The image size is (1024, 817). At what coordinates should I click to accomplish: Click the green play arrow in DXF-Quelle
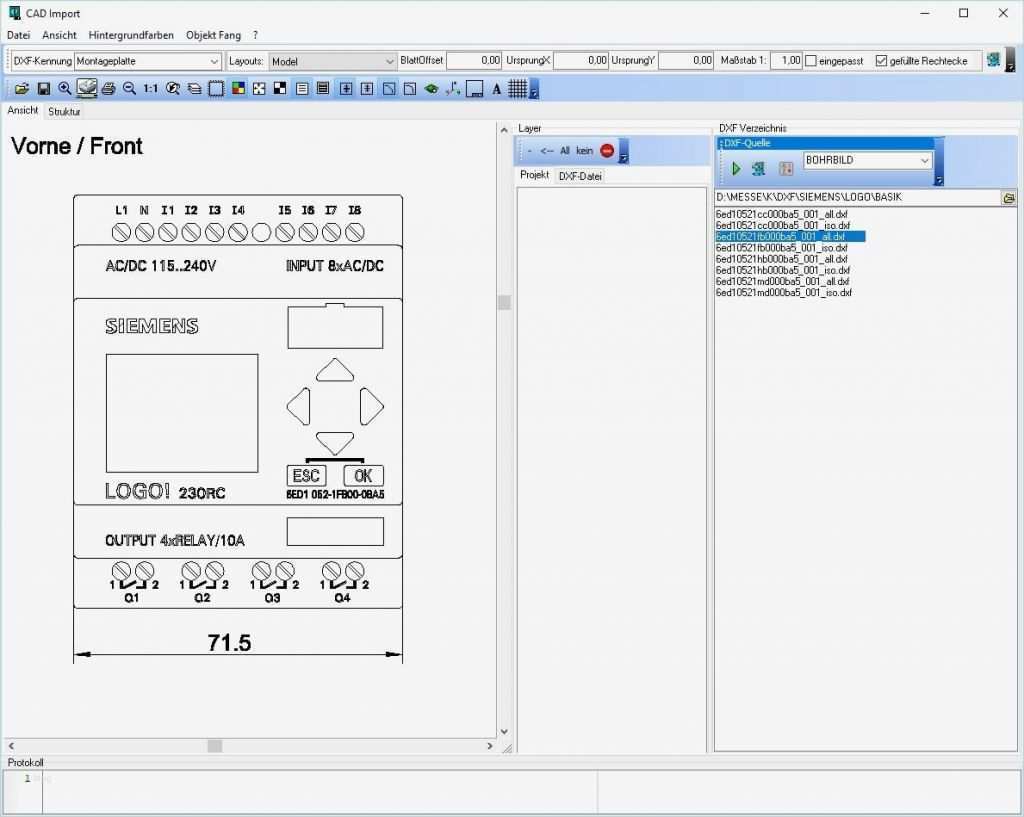(736, 168)
